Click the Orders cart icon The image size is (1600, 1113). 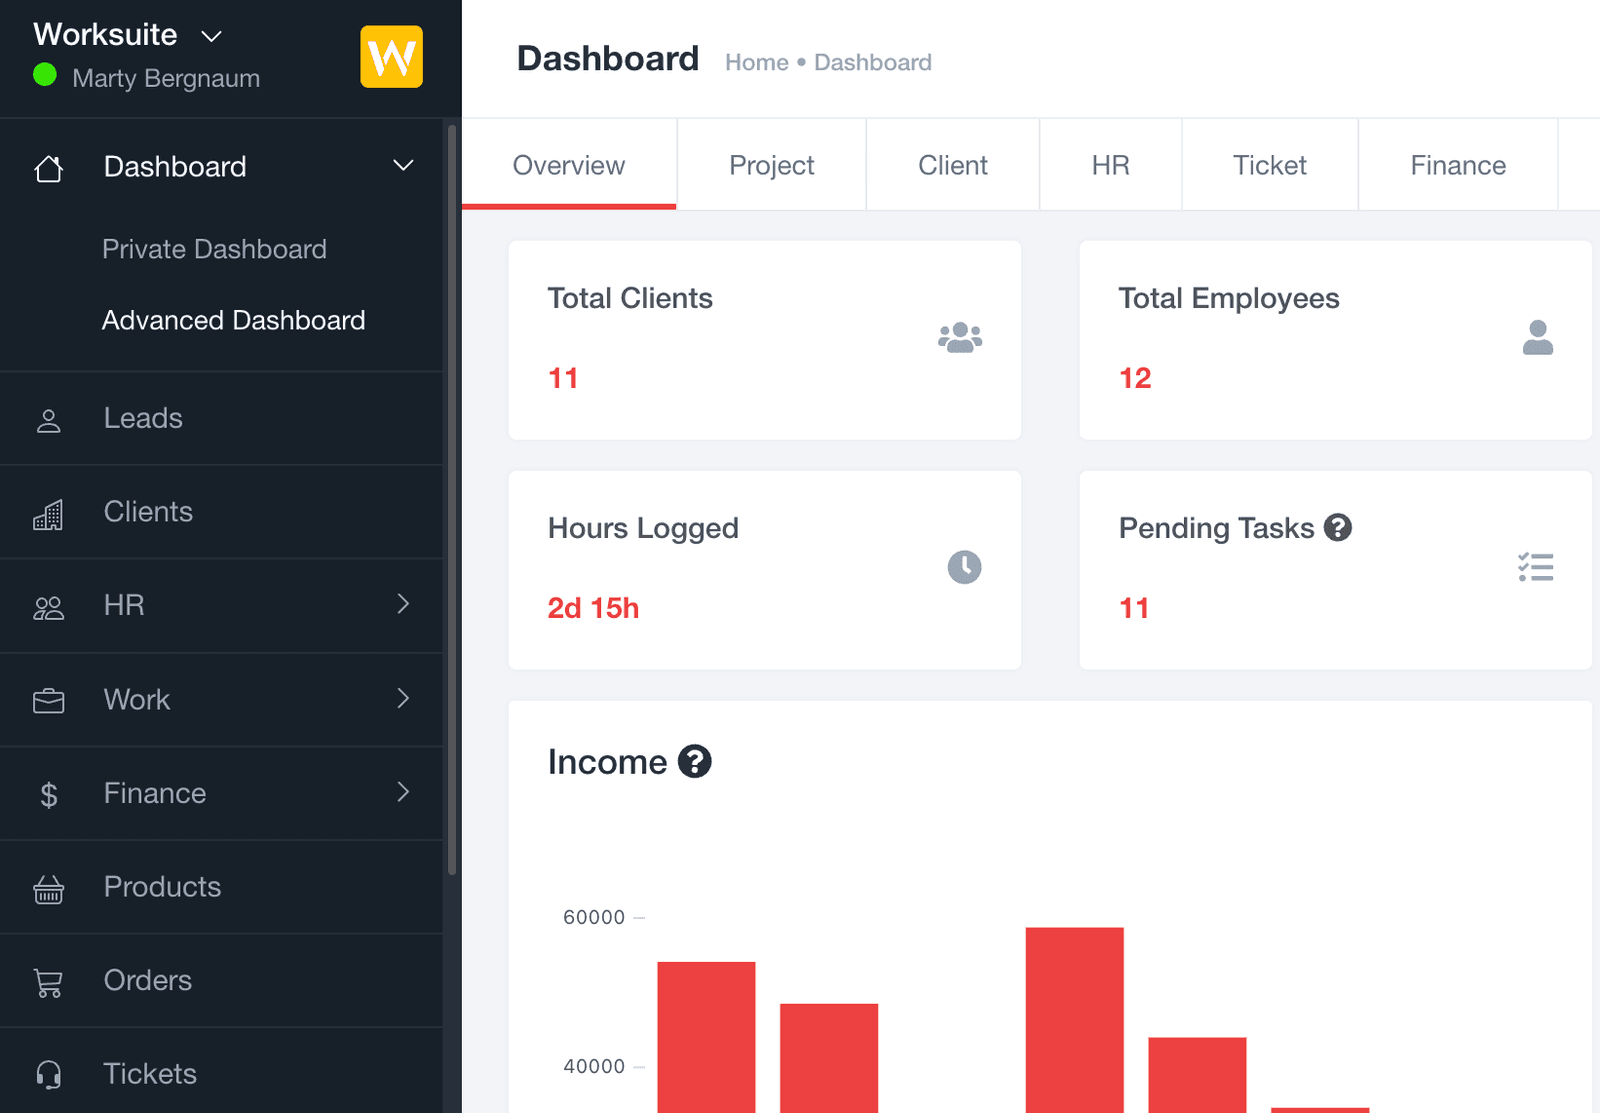pyautogui.click(x=48, y=981)
